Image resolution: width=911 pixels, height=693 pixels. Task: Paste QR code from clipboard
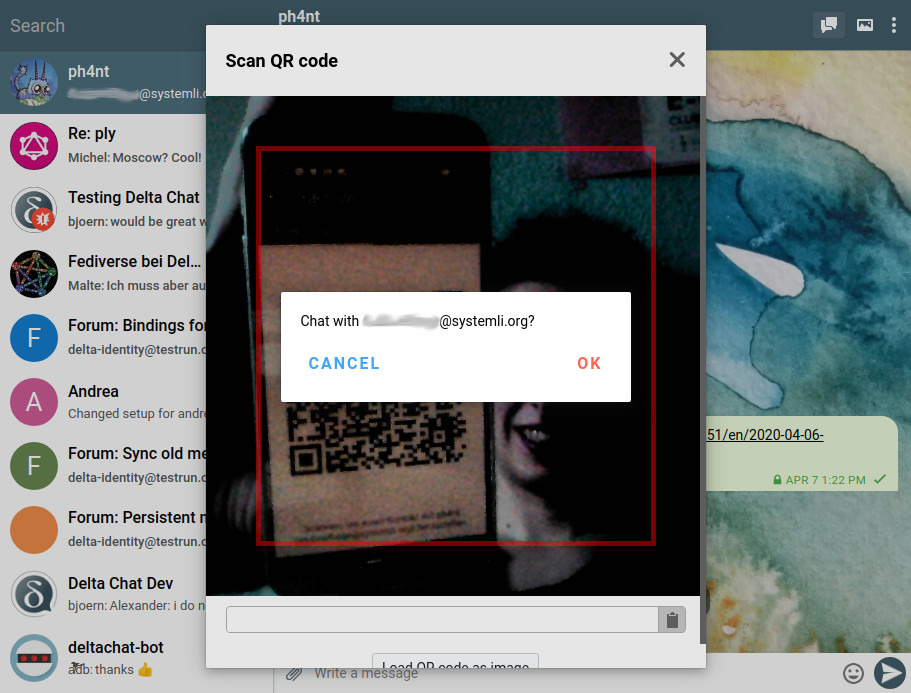pyautogui.click(x=672, y=619)
